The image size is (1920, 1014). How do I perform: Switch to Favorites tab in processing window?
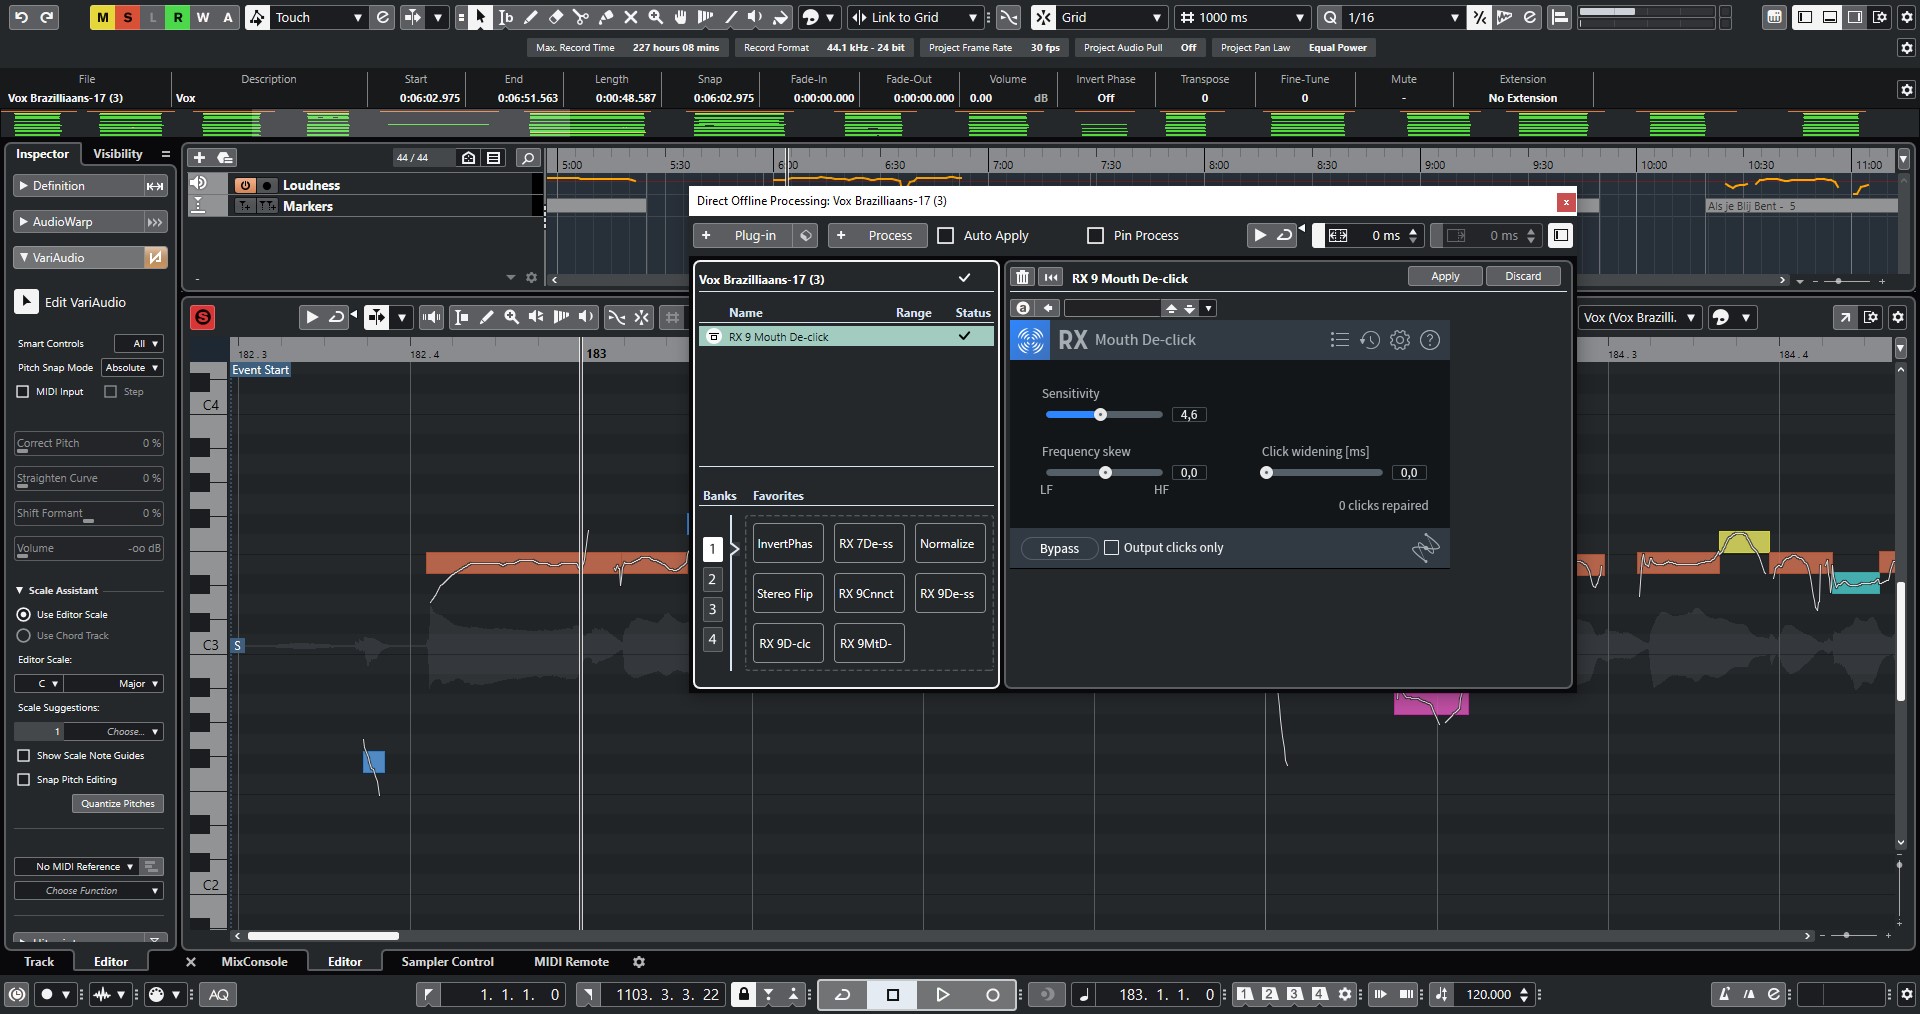(x=778, y=496)
